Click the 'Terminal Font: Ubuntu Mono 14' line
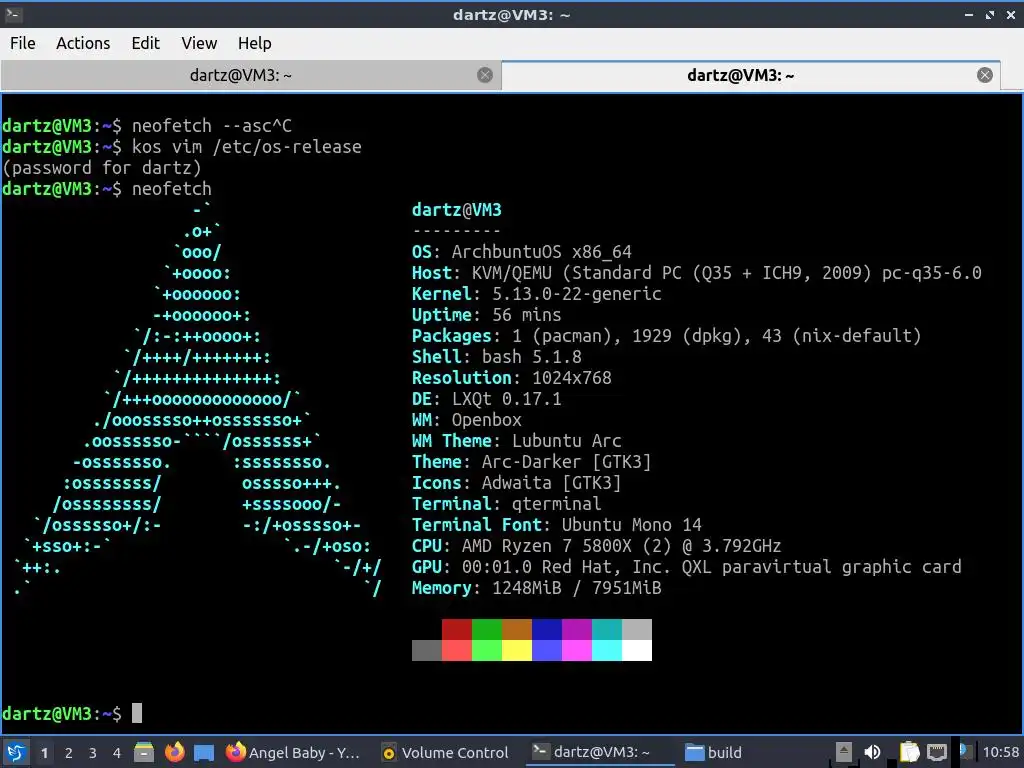This screenshot has height=768, width=1024. pyautogui.click(x=556, y=524)
